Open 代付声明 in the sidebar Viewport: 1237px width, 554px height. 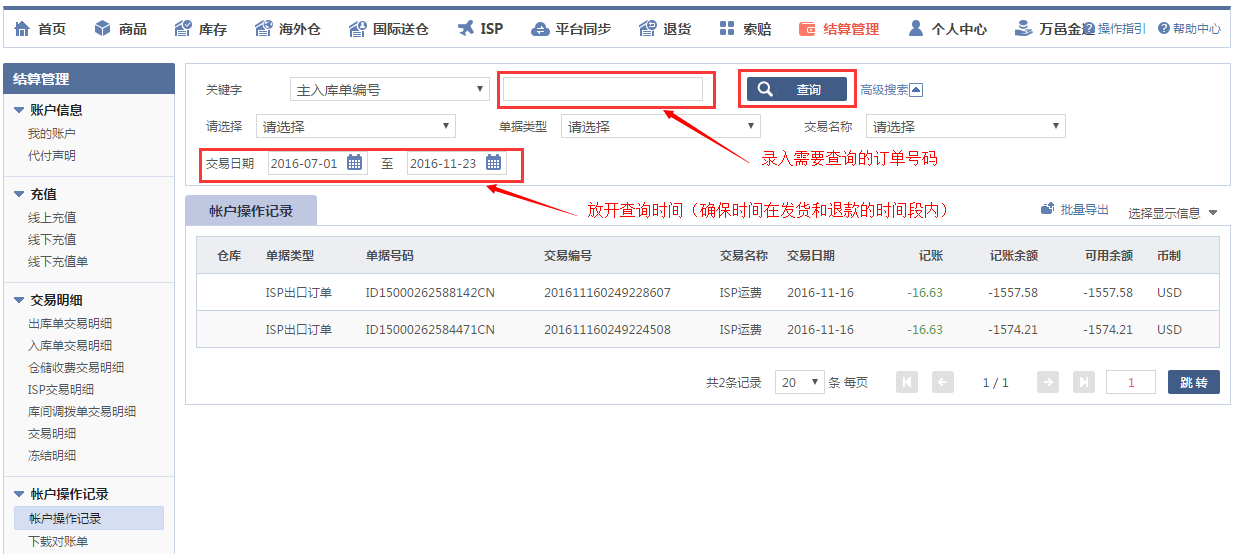(x=52, y=156)
